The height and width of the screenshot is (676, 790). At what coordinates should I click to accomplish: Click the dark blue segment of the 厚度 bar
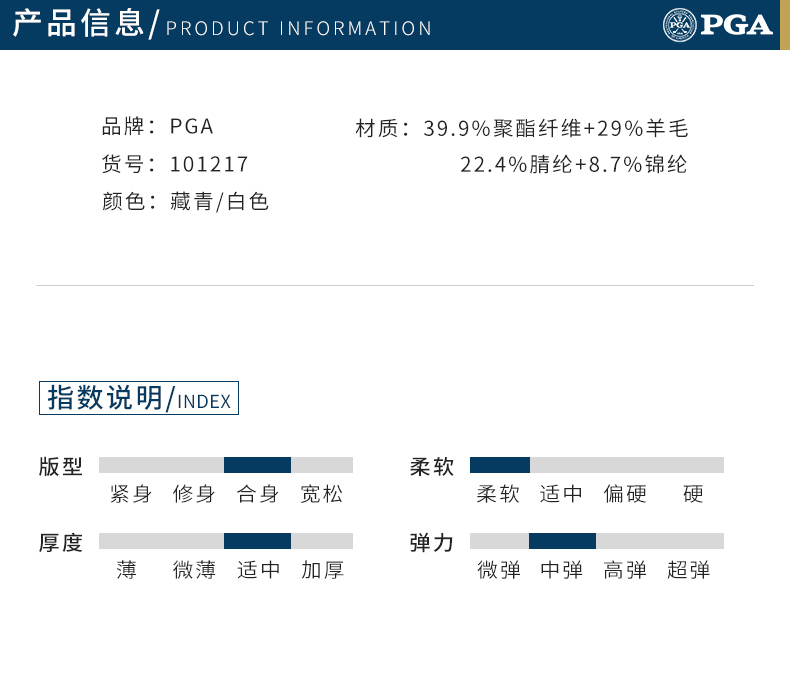pyautogui.click(x=257, y=541)
